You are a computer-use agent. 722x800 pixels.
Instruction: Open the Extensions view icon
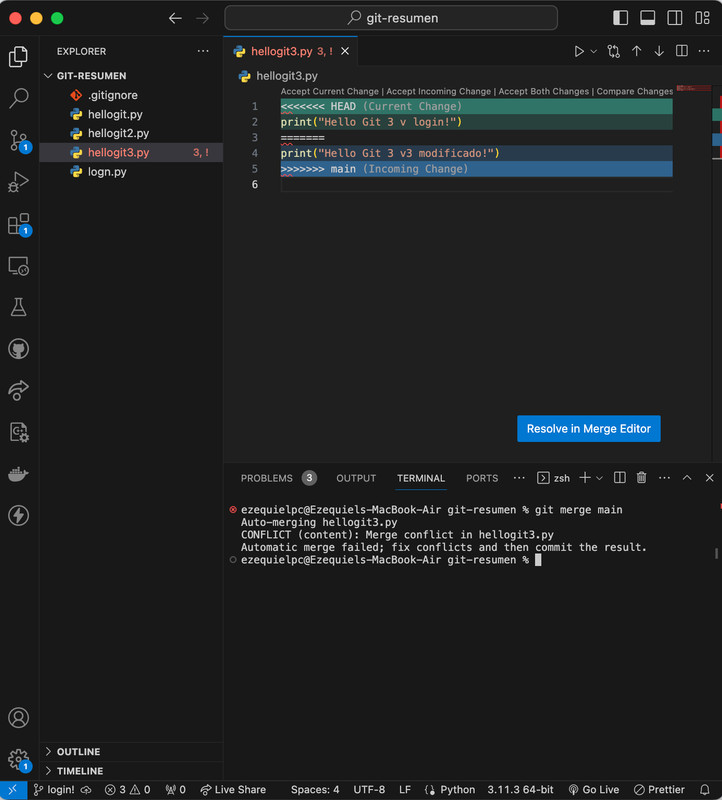click(19, 224)
